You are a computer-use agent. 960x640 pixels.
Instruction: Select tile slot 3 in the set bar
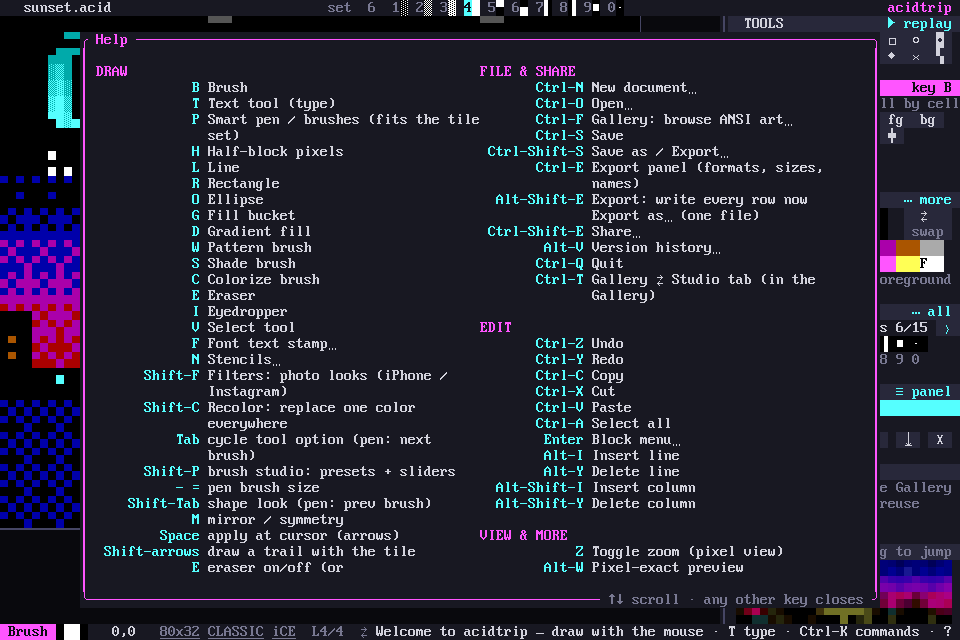(x=448, y=8)
